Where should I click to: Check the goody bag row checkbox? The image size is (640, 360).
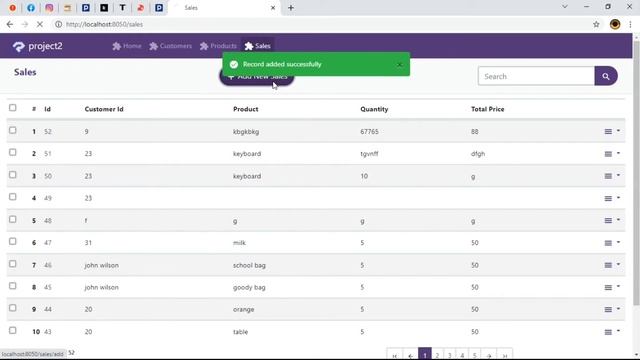coord(13,286)
